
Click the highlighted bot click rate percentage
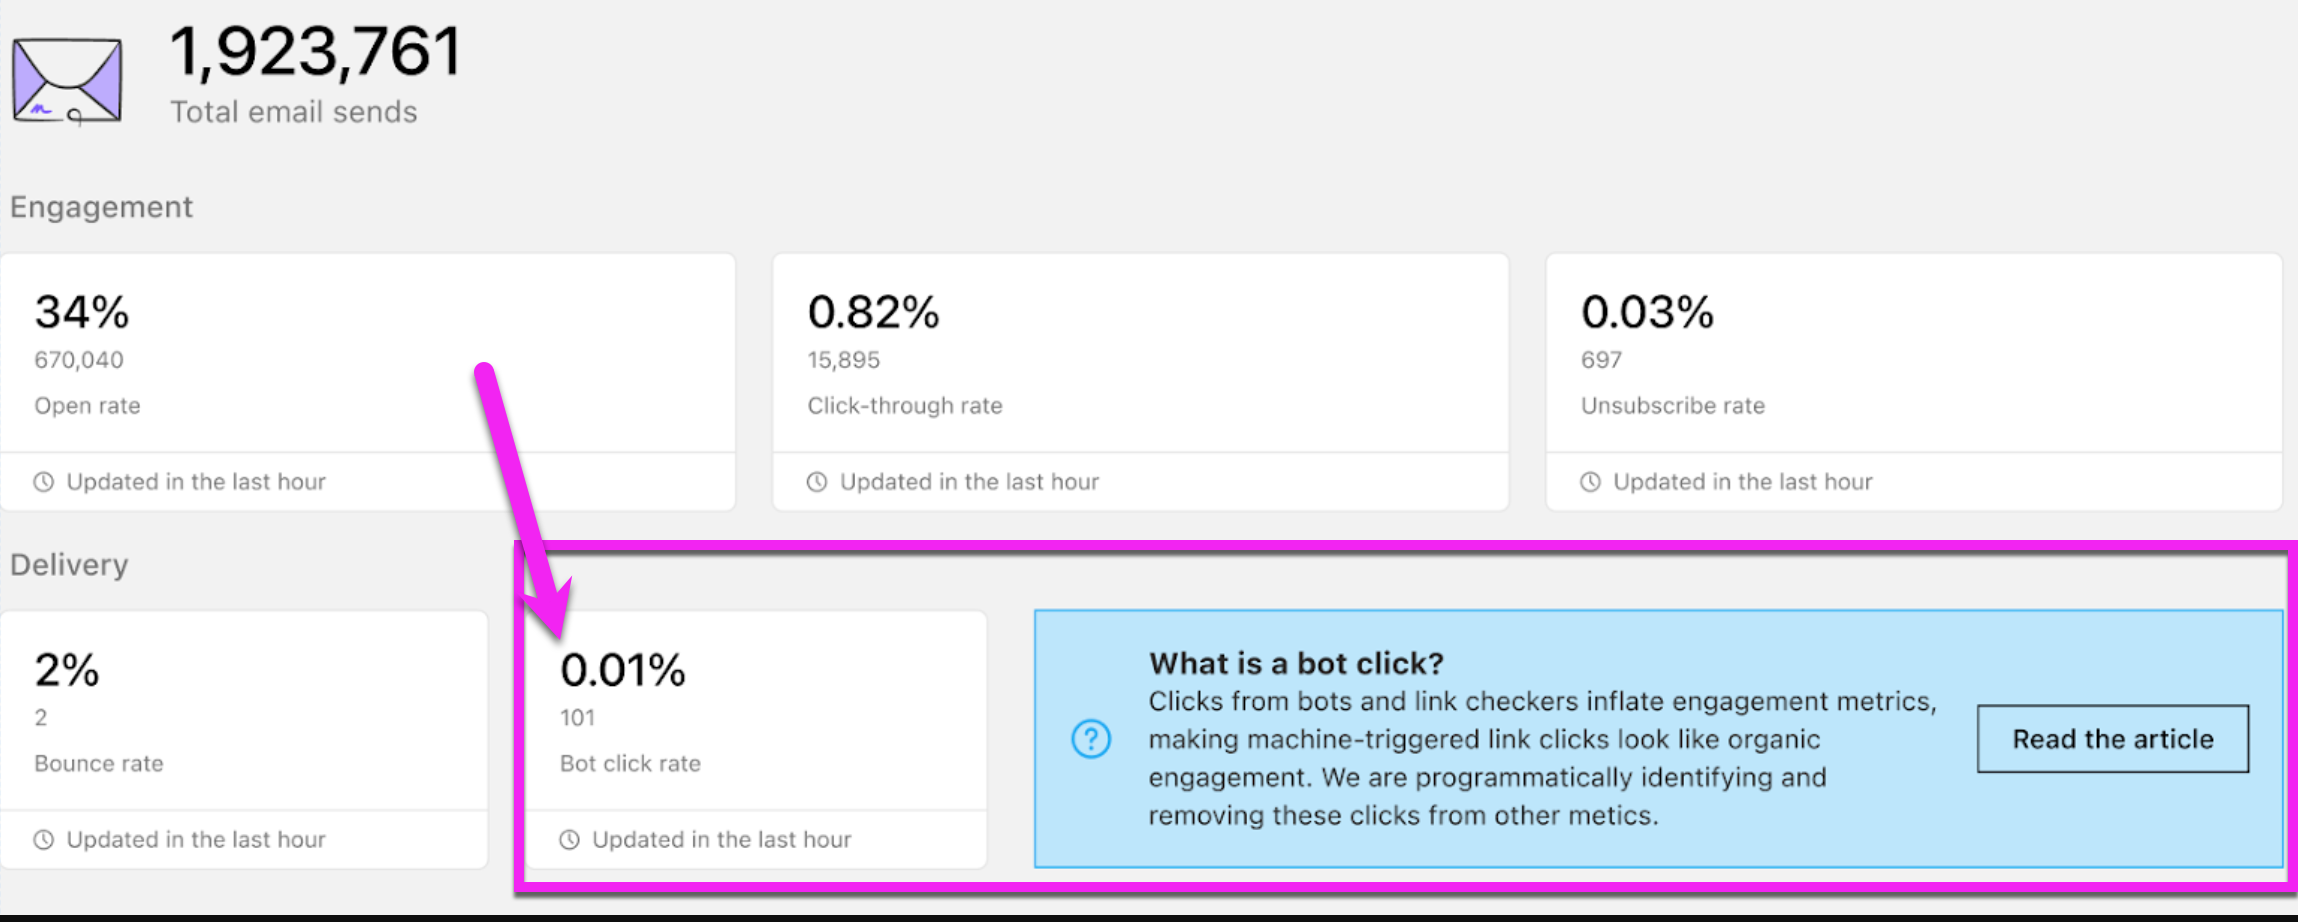[x=622, y=670]
